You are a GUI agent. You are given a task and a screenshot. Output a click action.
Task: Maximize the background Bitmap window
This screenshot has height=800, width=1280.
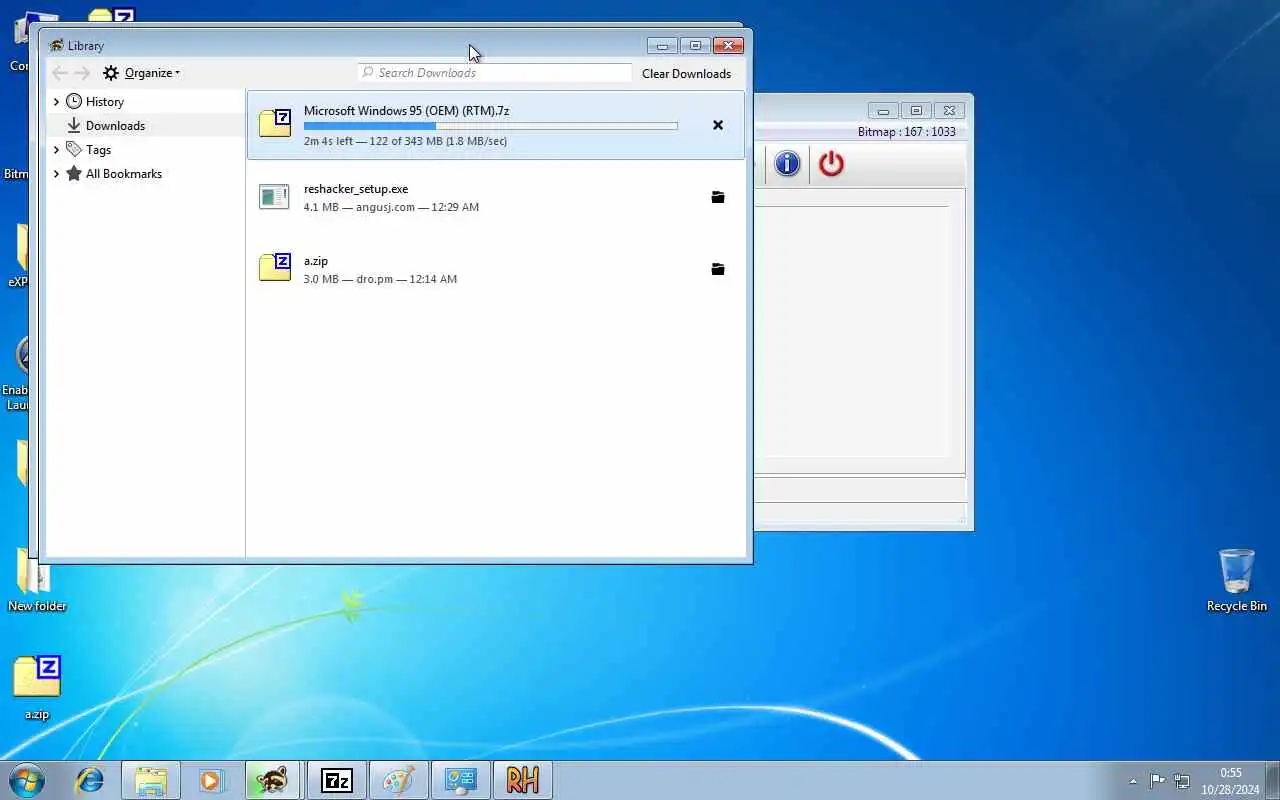916,111
